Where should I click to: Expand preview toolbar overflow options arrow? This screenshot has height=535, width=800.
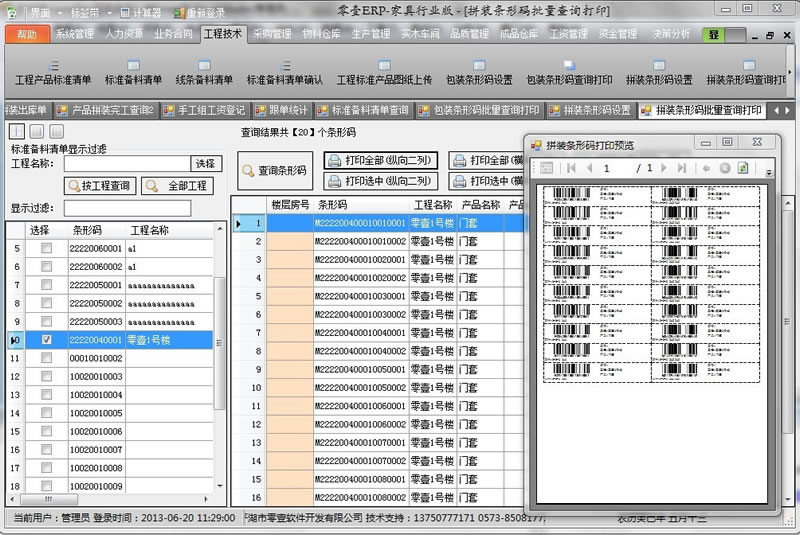click(769, 173)
